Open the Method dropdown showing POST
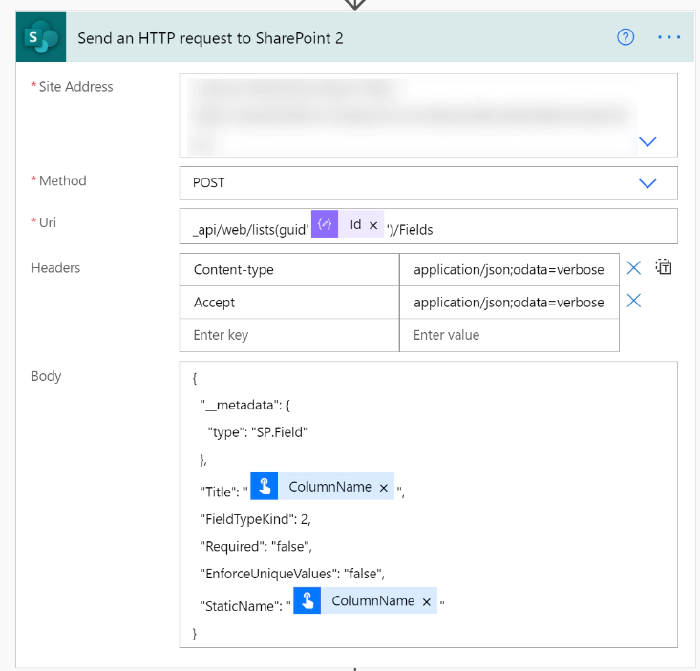Screen dimensions: 700x671 (x=647, y=183)
